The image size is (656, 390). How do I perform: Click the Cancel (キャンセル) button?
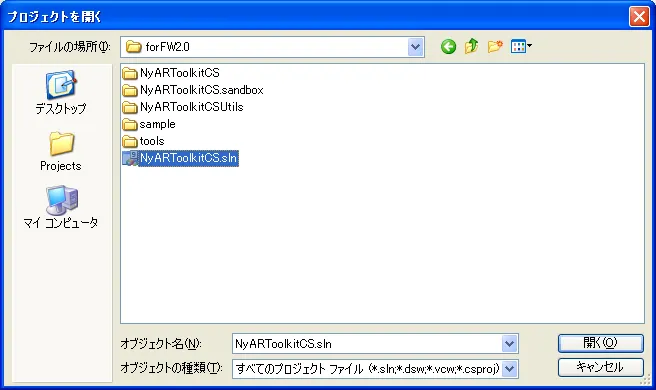[601, 367]
